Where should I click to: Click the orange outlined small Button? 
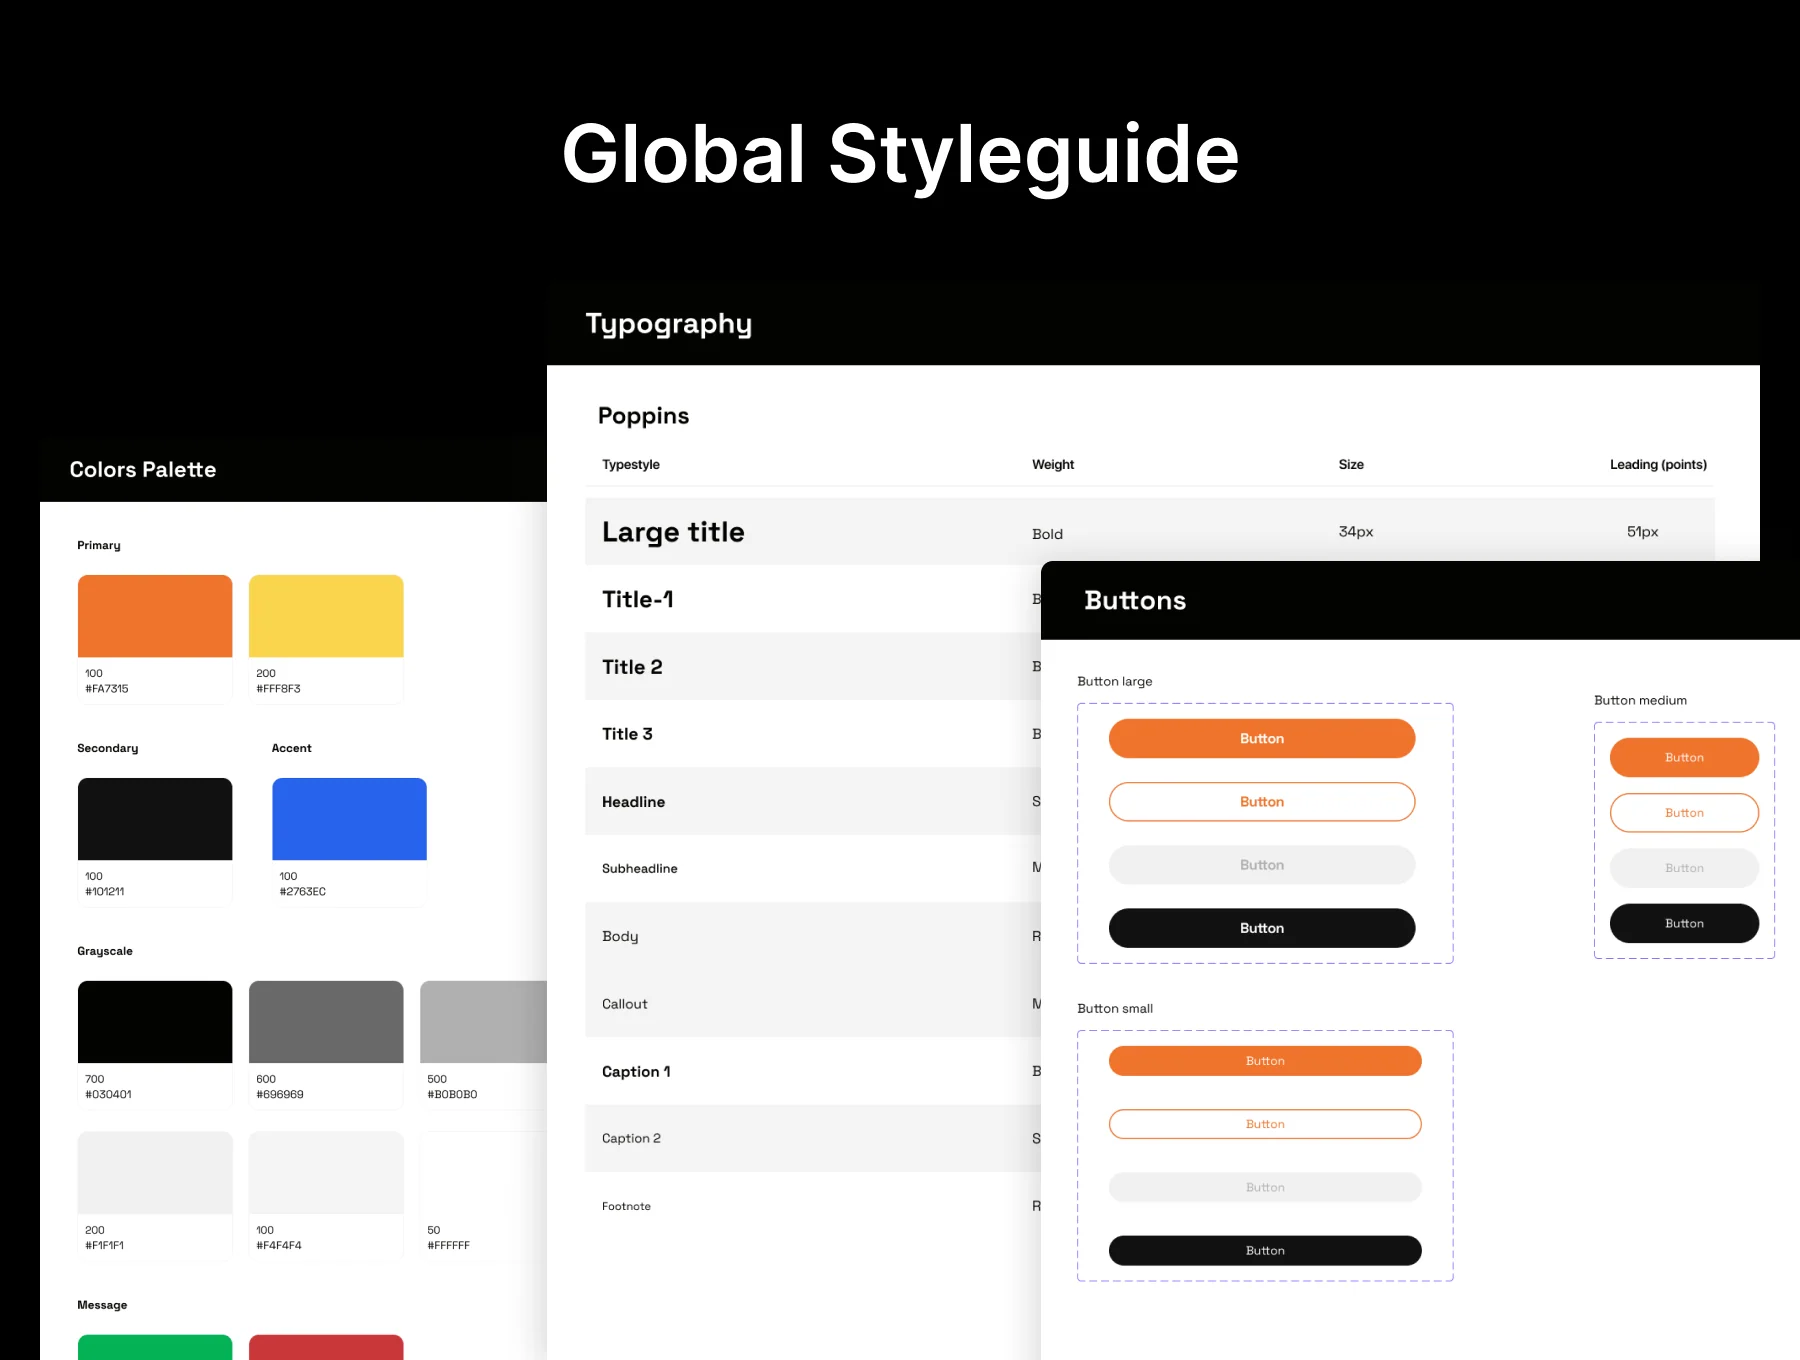1265,1124
